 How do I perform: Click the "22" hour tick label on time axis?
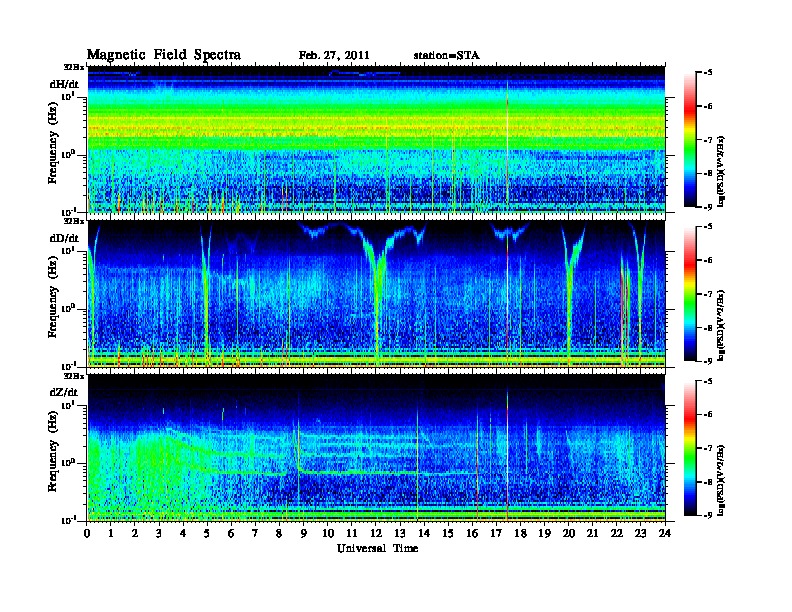[617, 533]
